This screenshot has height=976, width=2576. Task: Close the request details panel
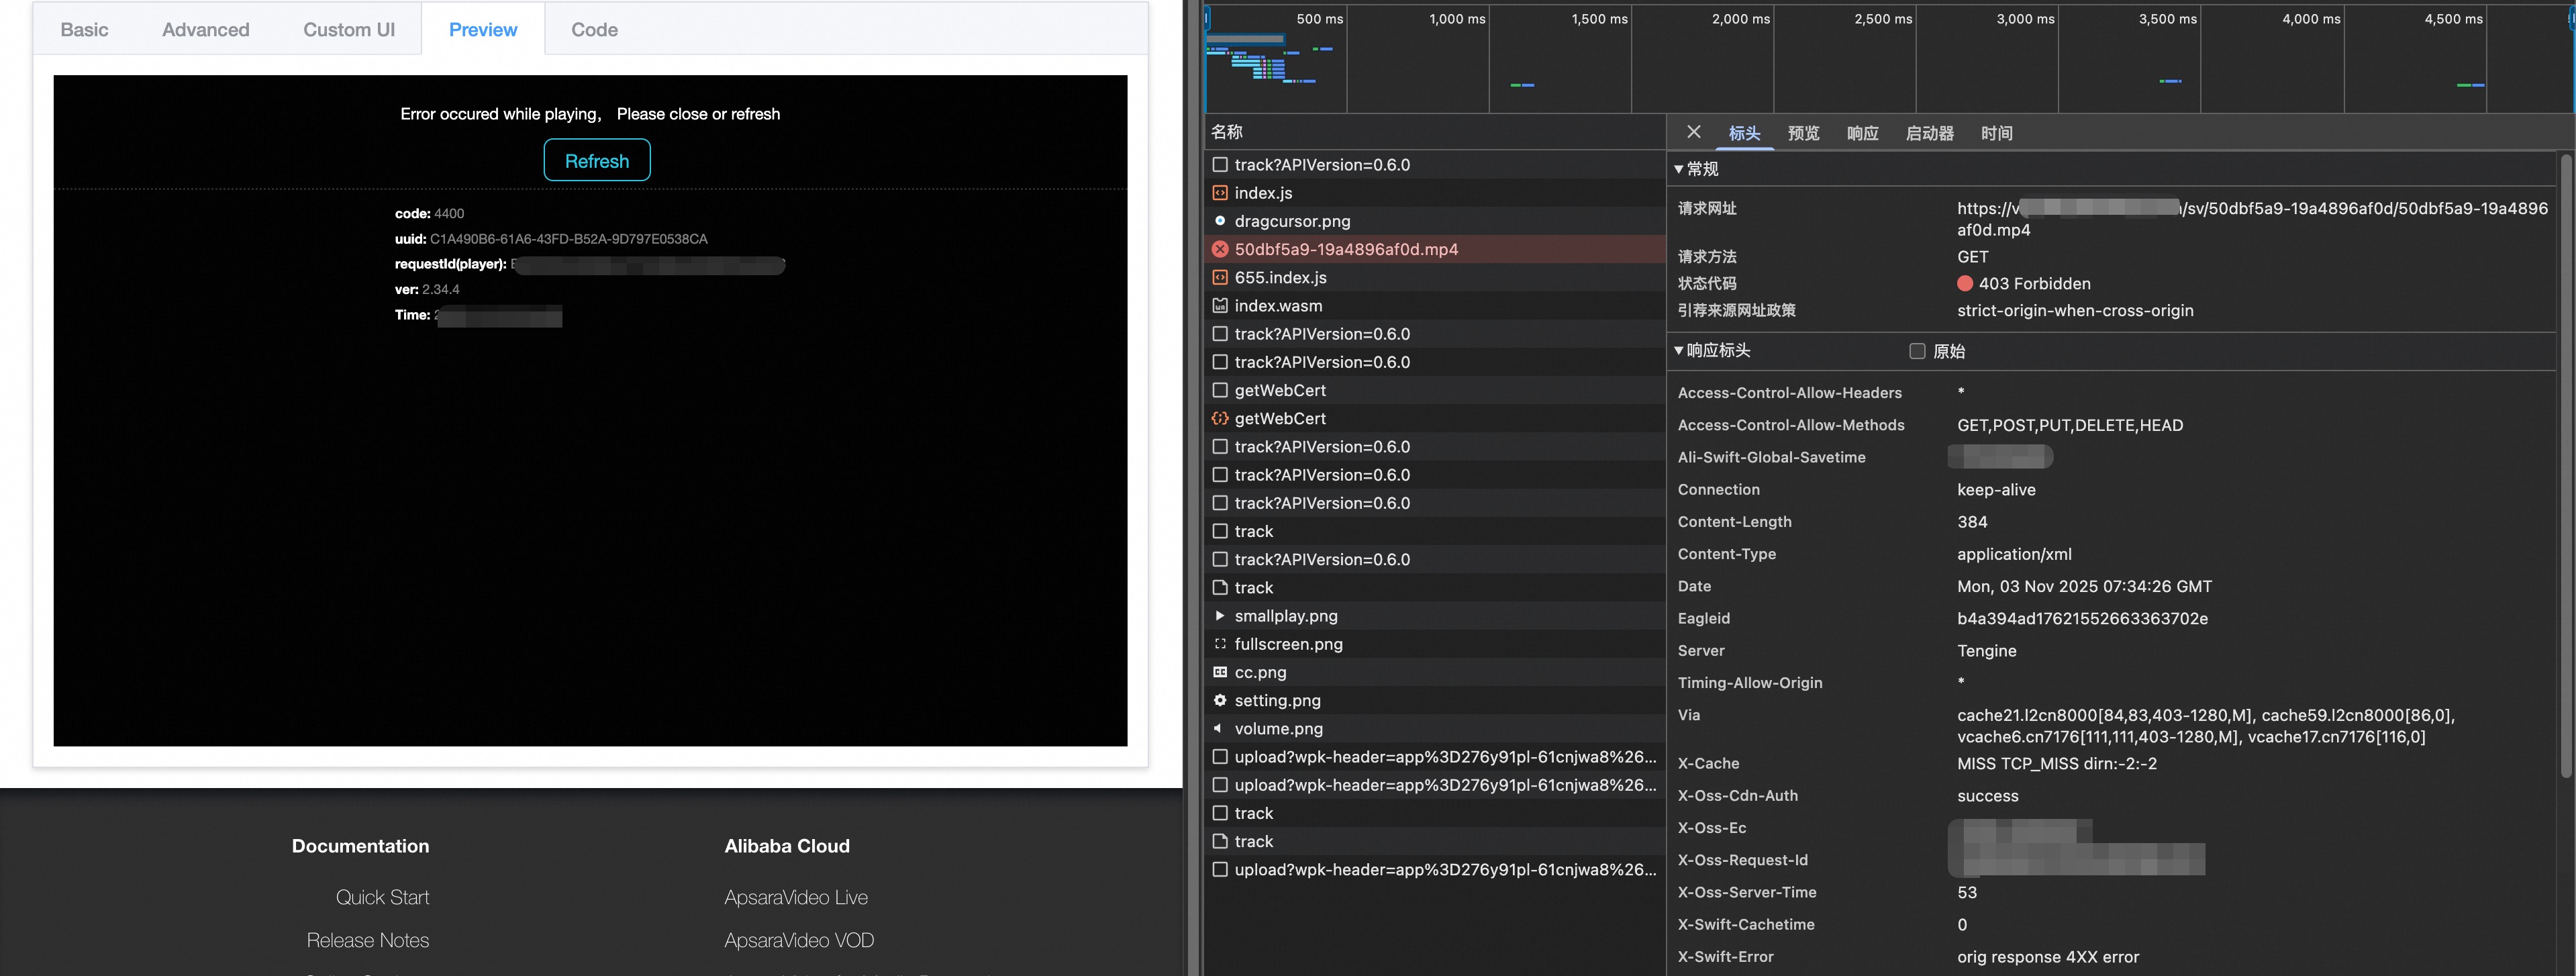pyautogui.click(x=1693, y=132)
